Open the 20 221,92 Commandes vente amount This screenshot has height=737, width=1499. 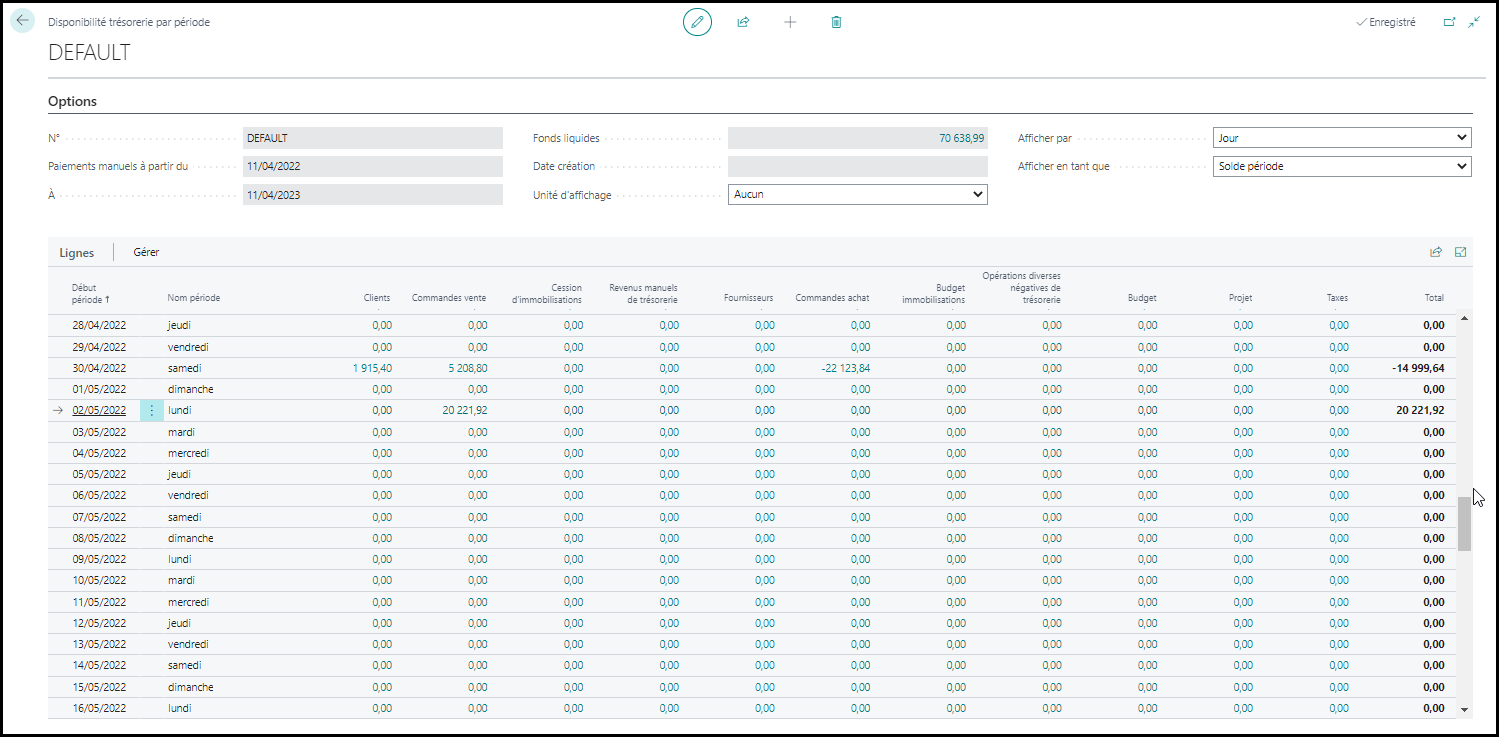pos(462,410)
